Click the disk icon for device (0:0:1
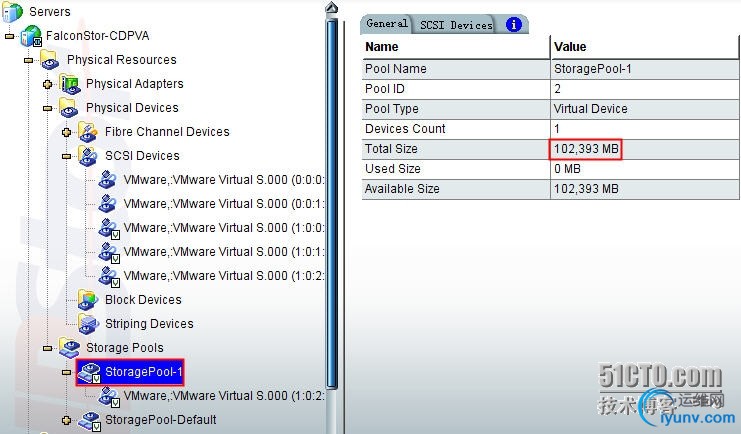The image size is (741, 434). [x=108, y=204]
